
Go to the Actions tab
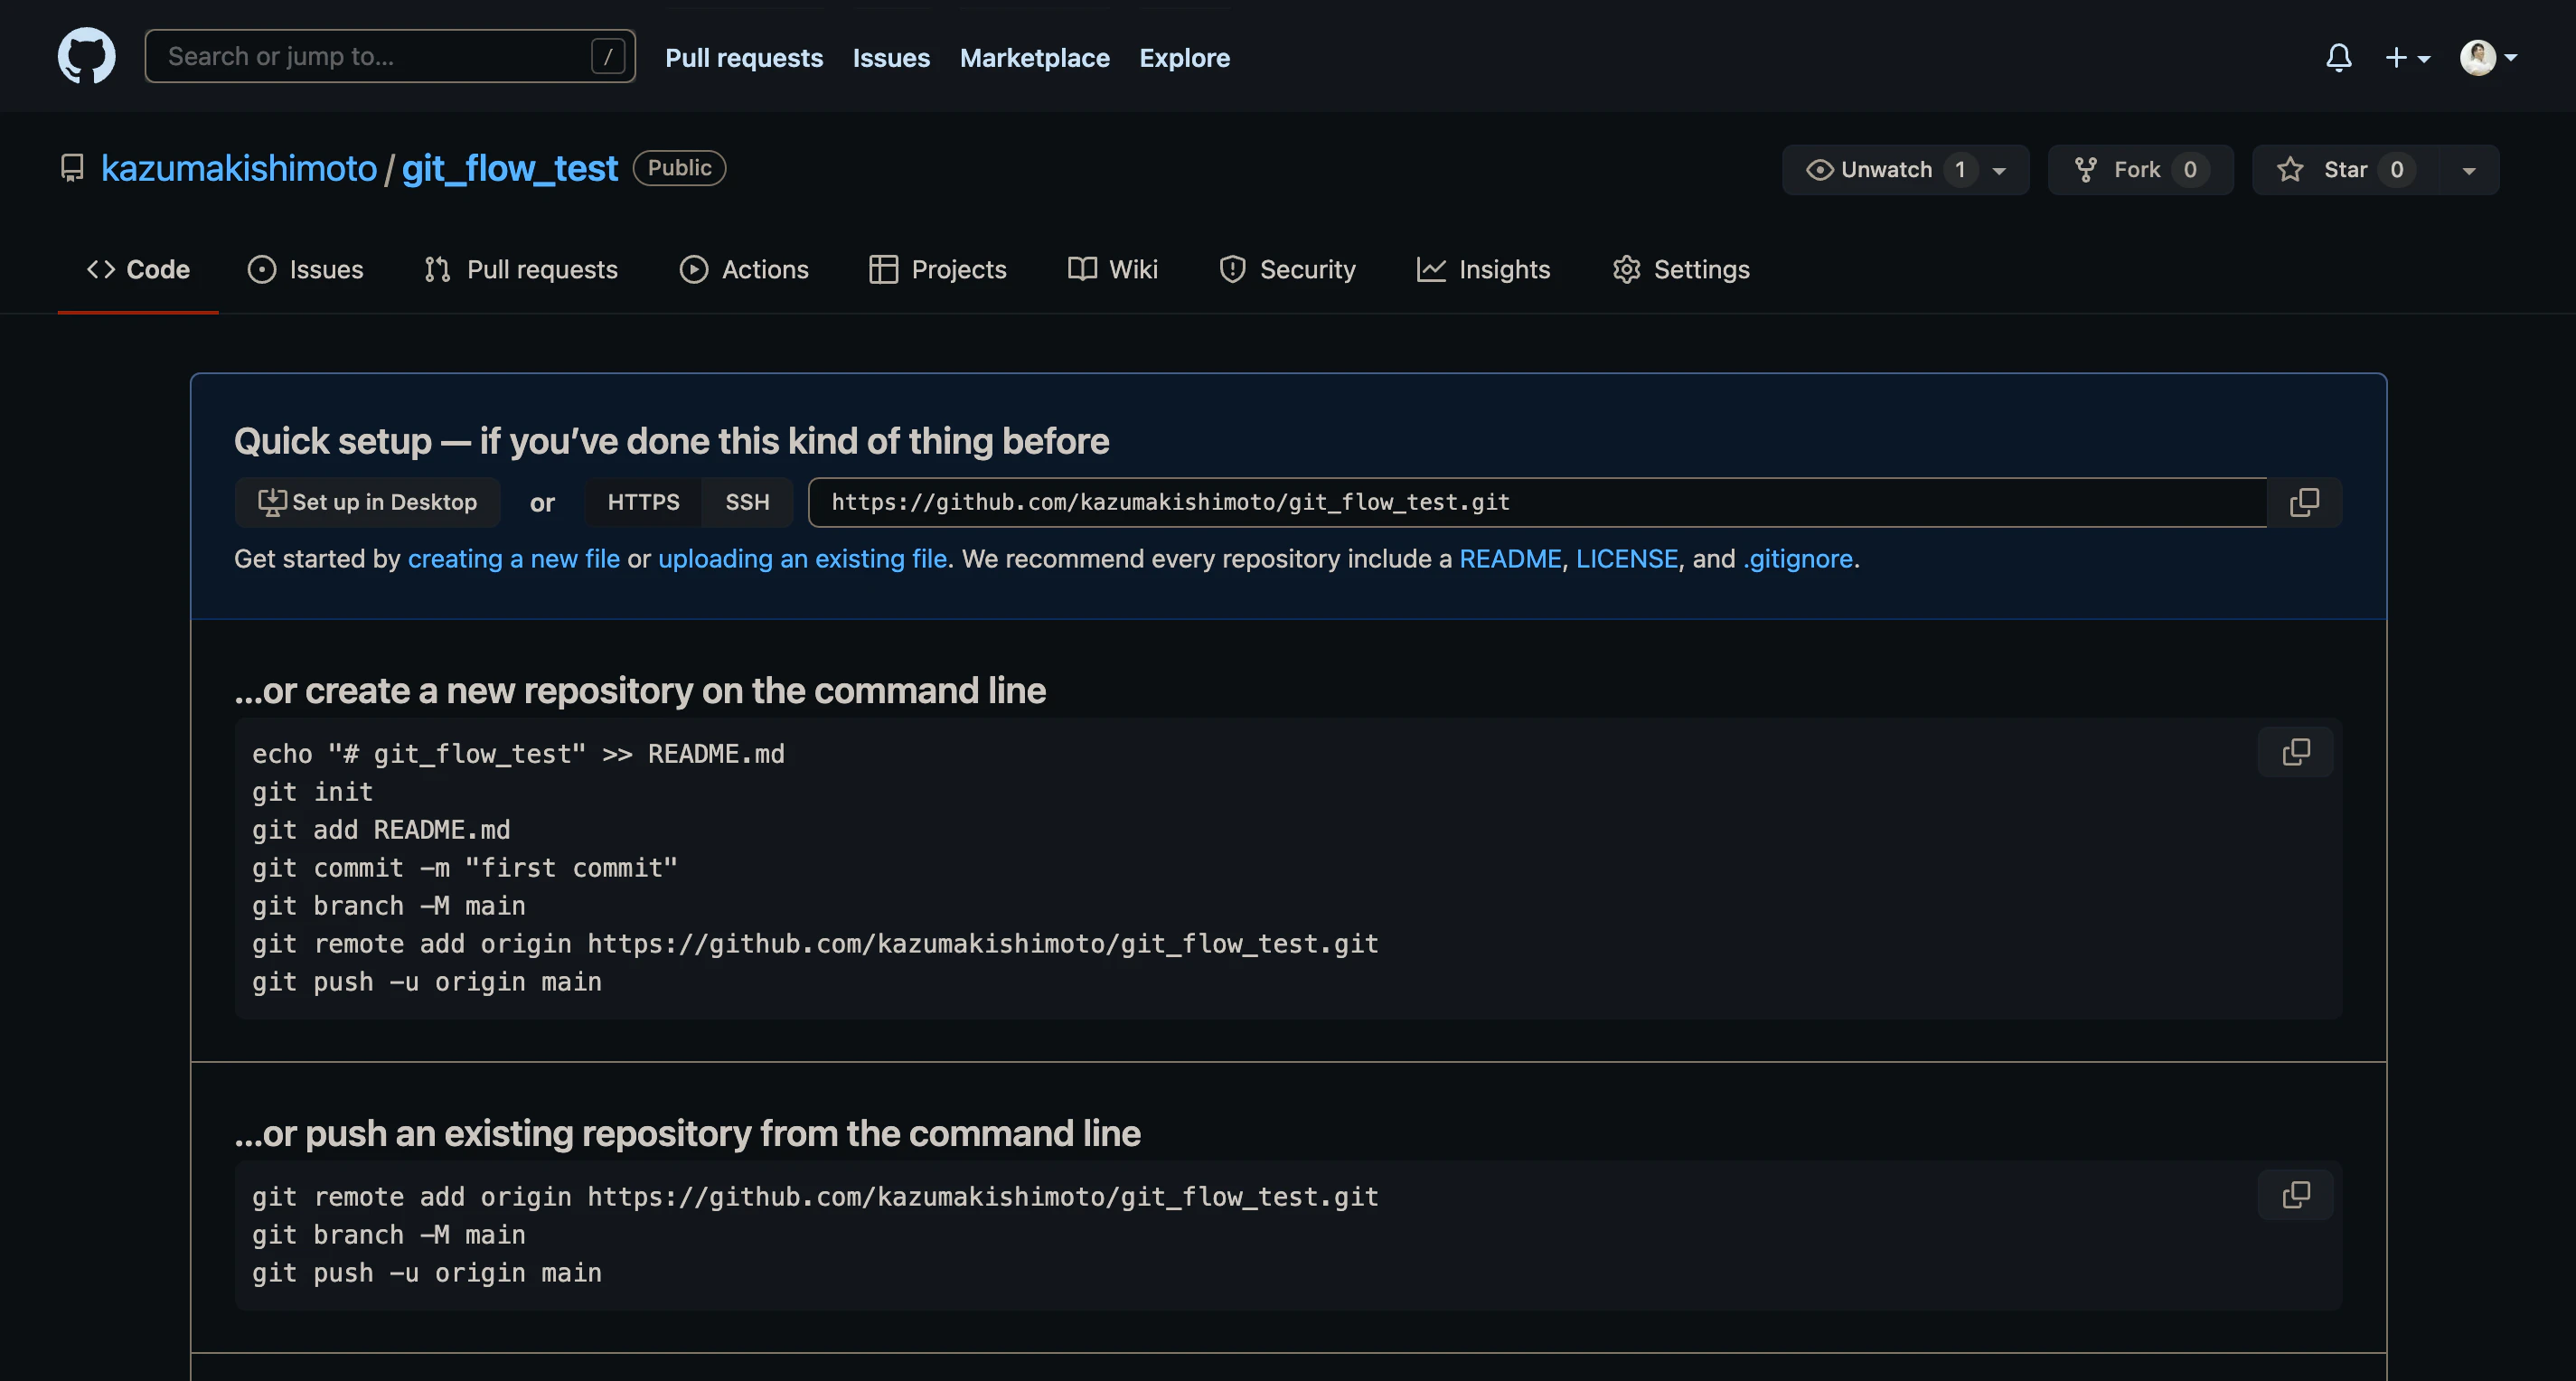[x=744, y=269]
